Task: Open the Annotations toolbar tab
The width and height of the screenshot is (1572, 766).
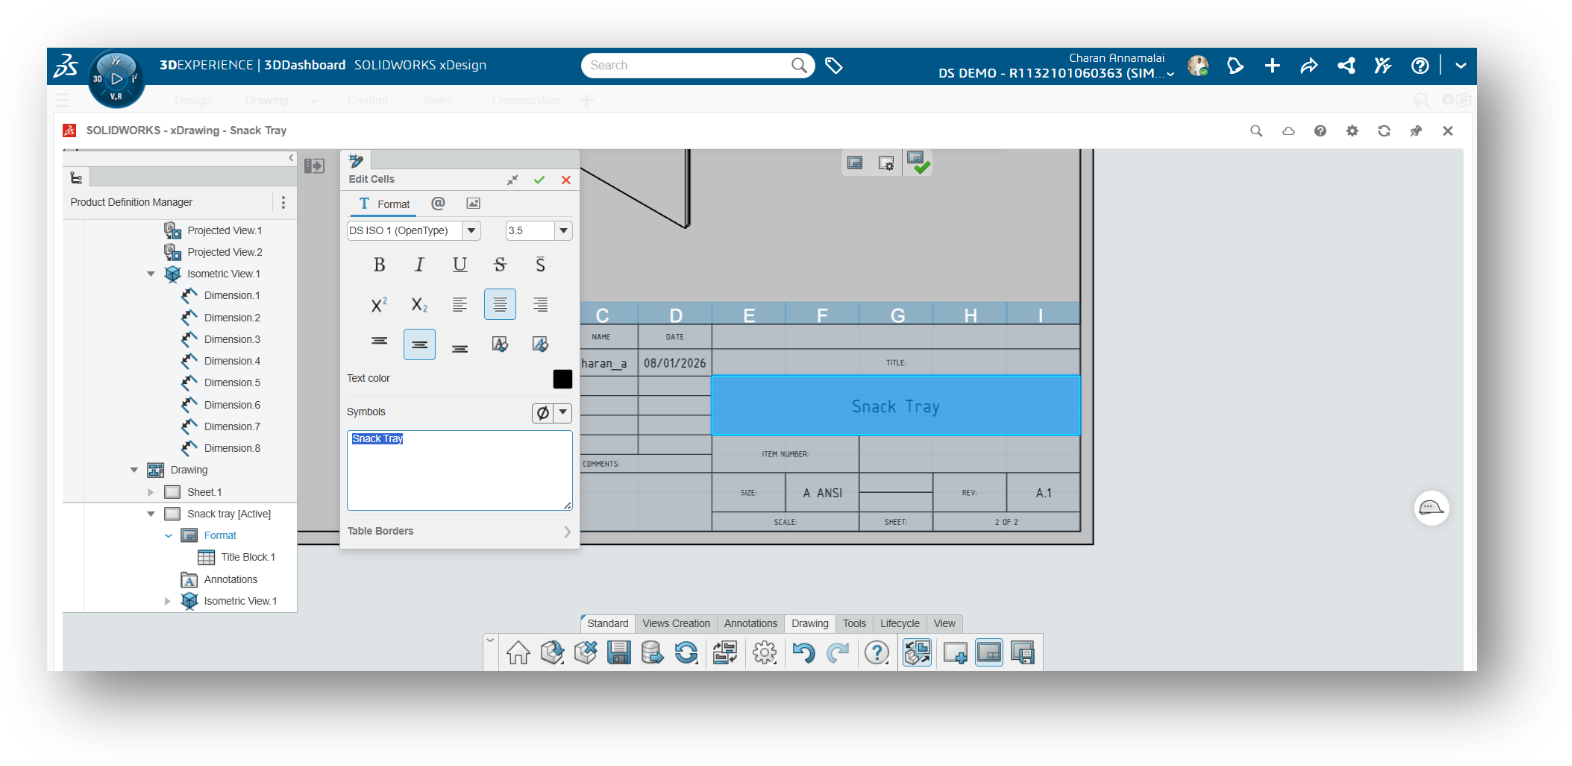Action: [750, 623]
